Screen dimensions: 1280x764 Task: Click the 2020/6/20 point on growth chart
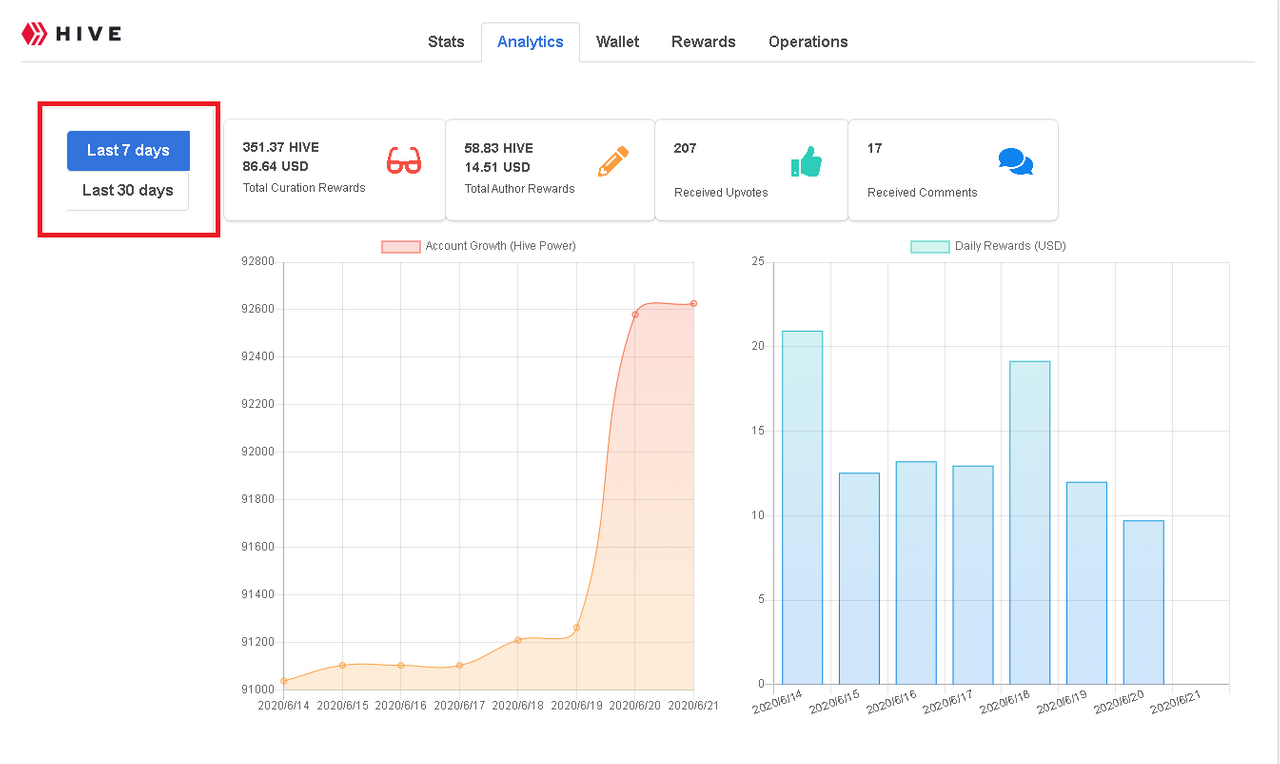635,315
